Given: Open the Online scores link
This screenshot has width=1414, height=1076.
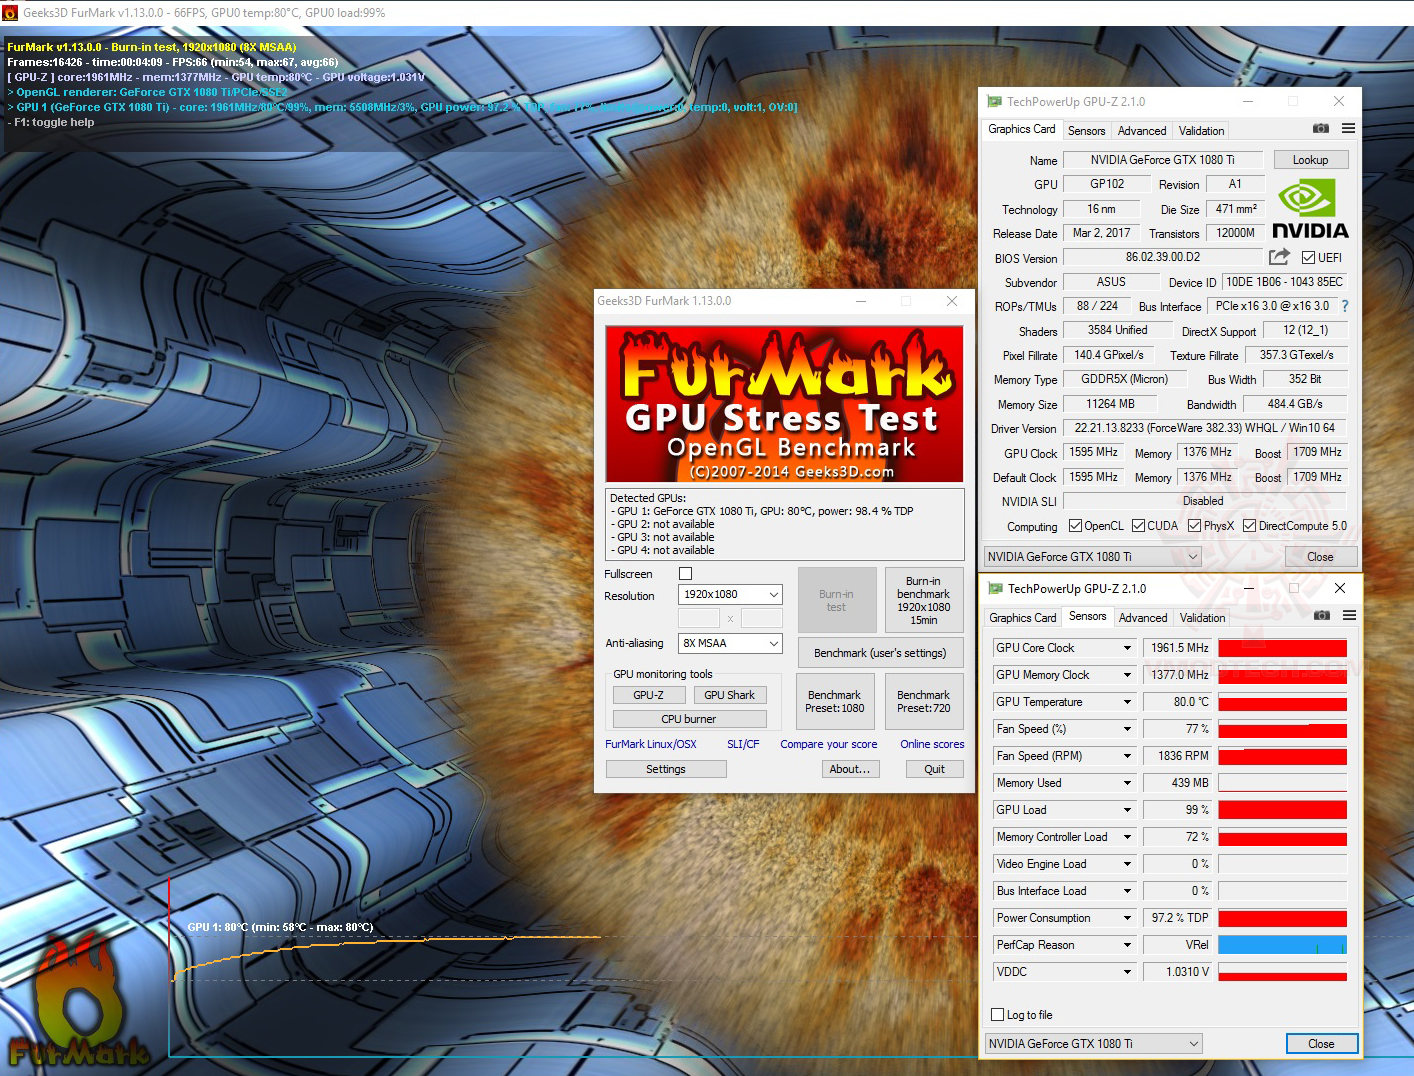Looking at the screenshot, I should point(932,744).
